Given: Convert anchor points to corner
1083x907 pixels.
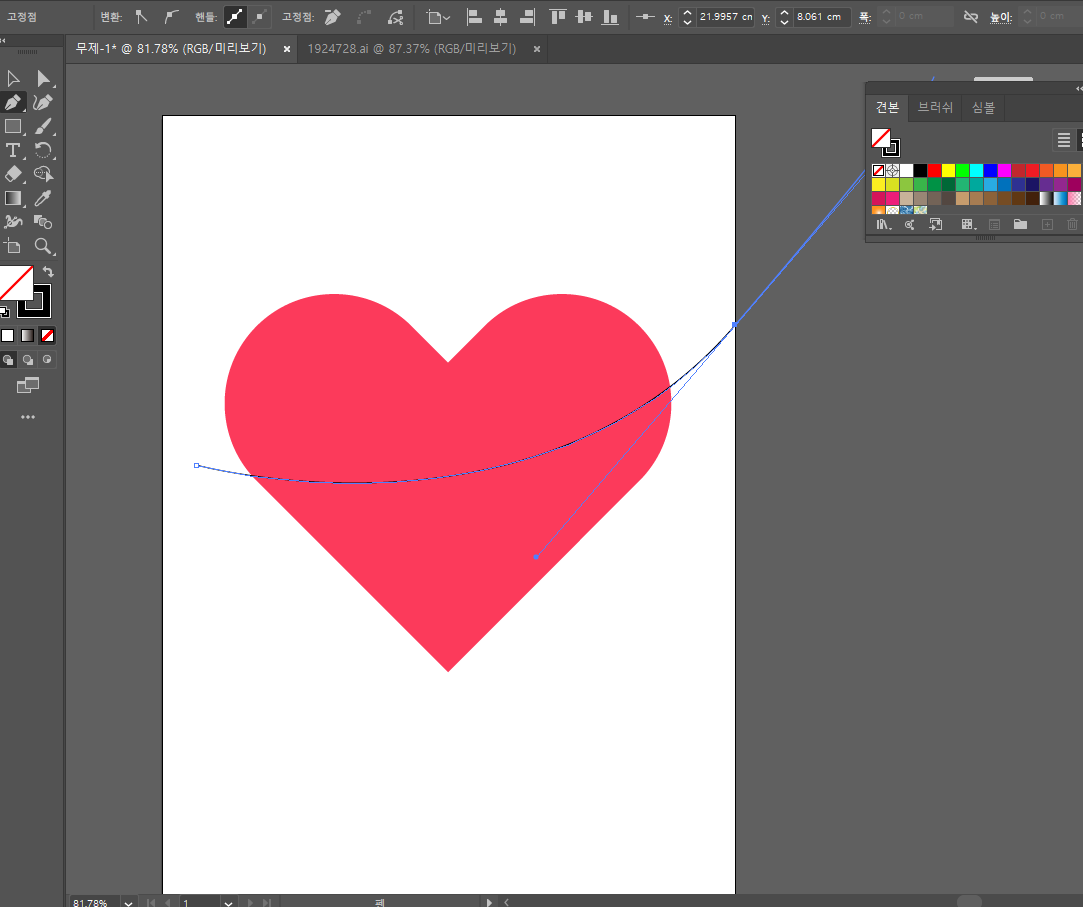Looking at the screenshot, I should [142, 17].
